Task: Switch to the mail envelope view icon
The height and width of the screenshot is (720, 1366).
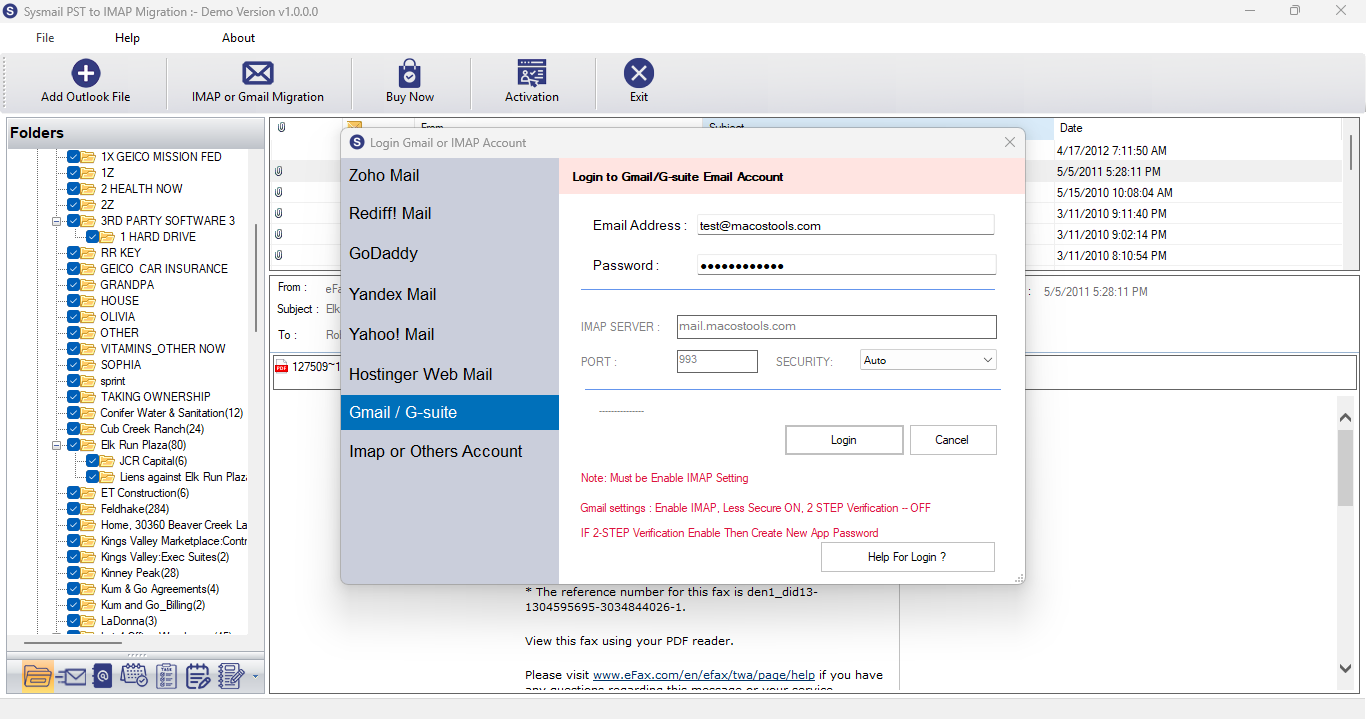Action: (71, 677)
